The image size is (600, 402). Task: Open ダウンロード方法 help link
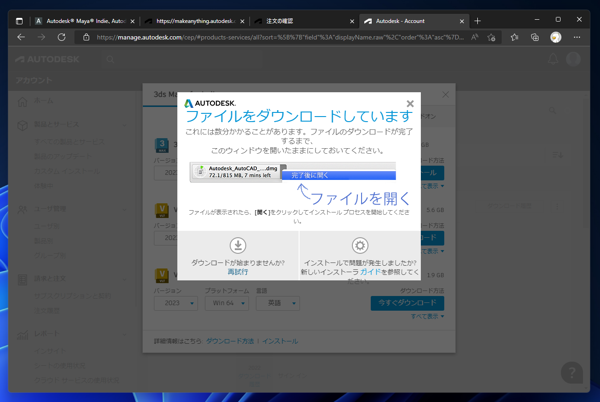pos(230,341)
